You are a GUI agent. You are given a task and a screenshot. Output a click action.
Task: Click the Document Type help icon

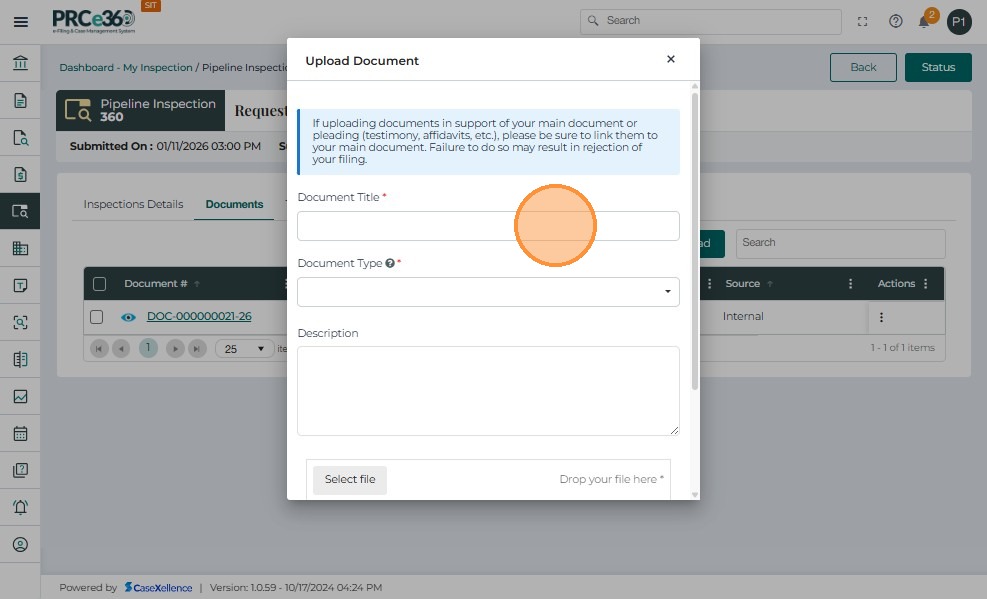(390, 263)
